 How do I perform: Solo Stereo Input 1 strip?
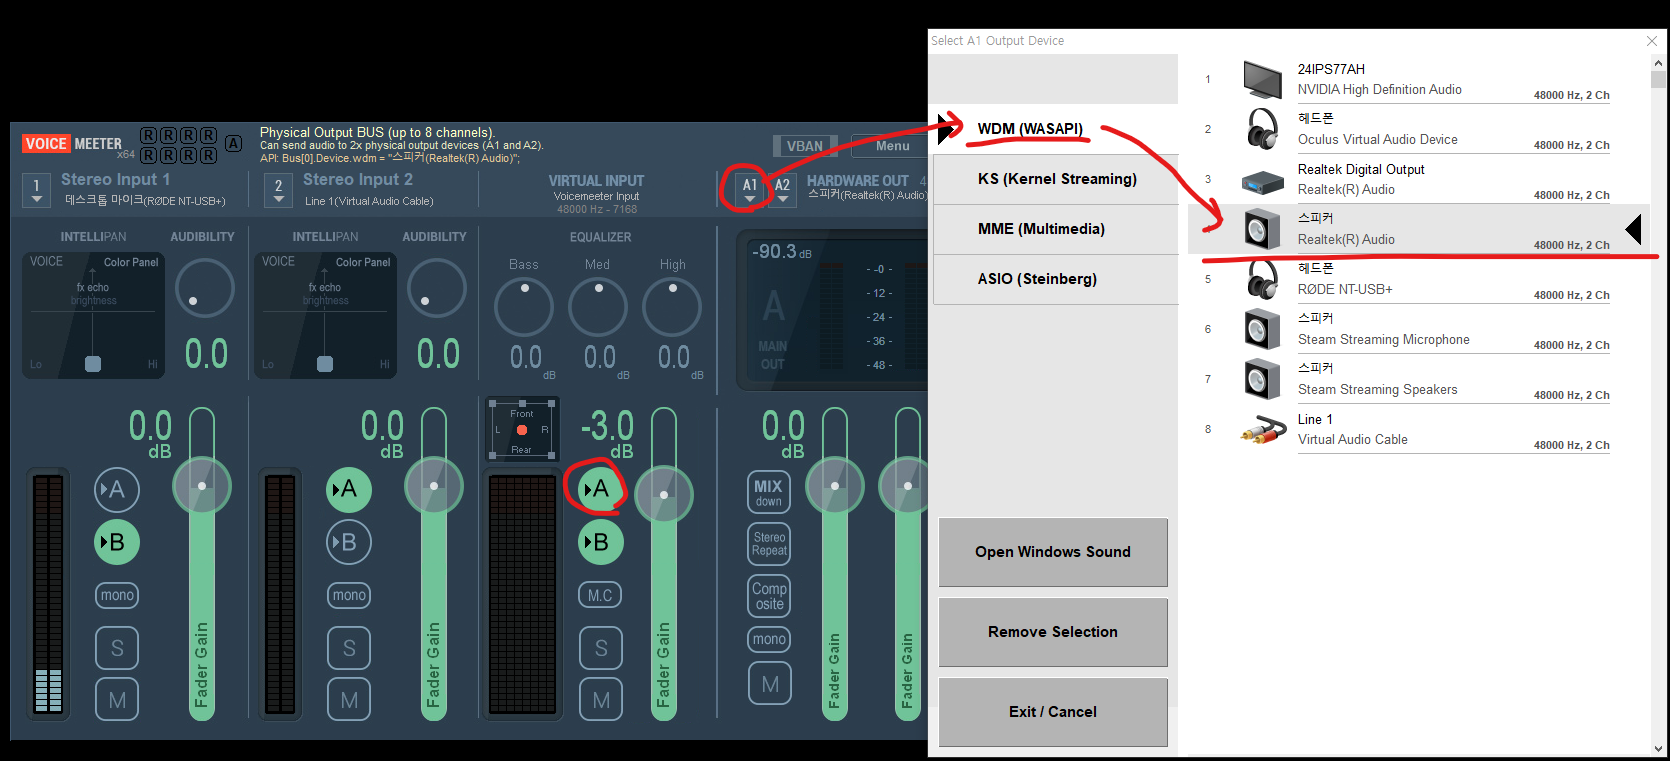(x=117, y=648)
